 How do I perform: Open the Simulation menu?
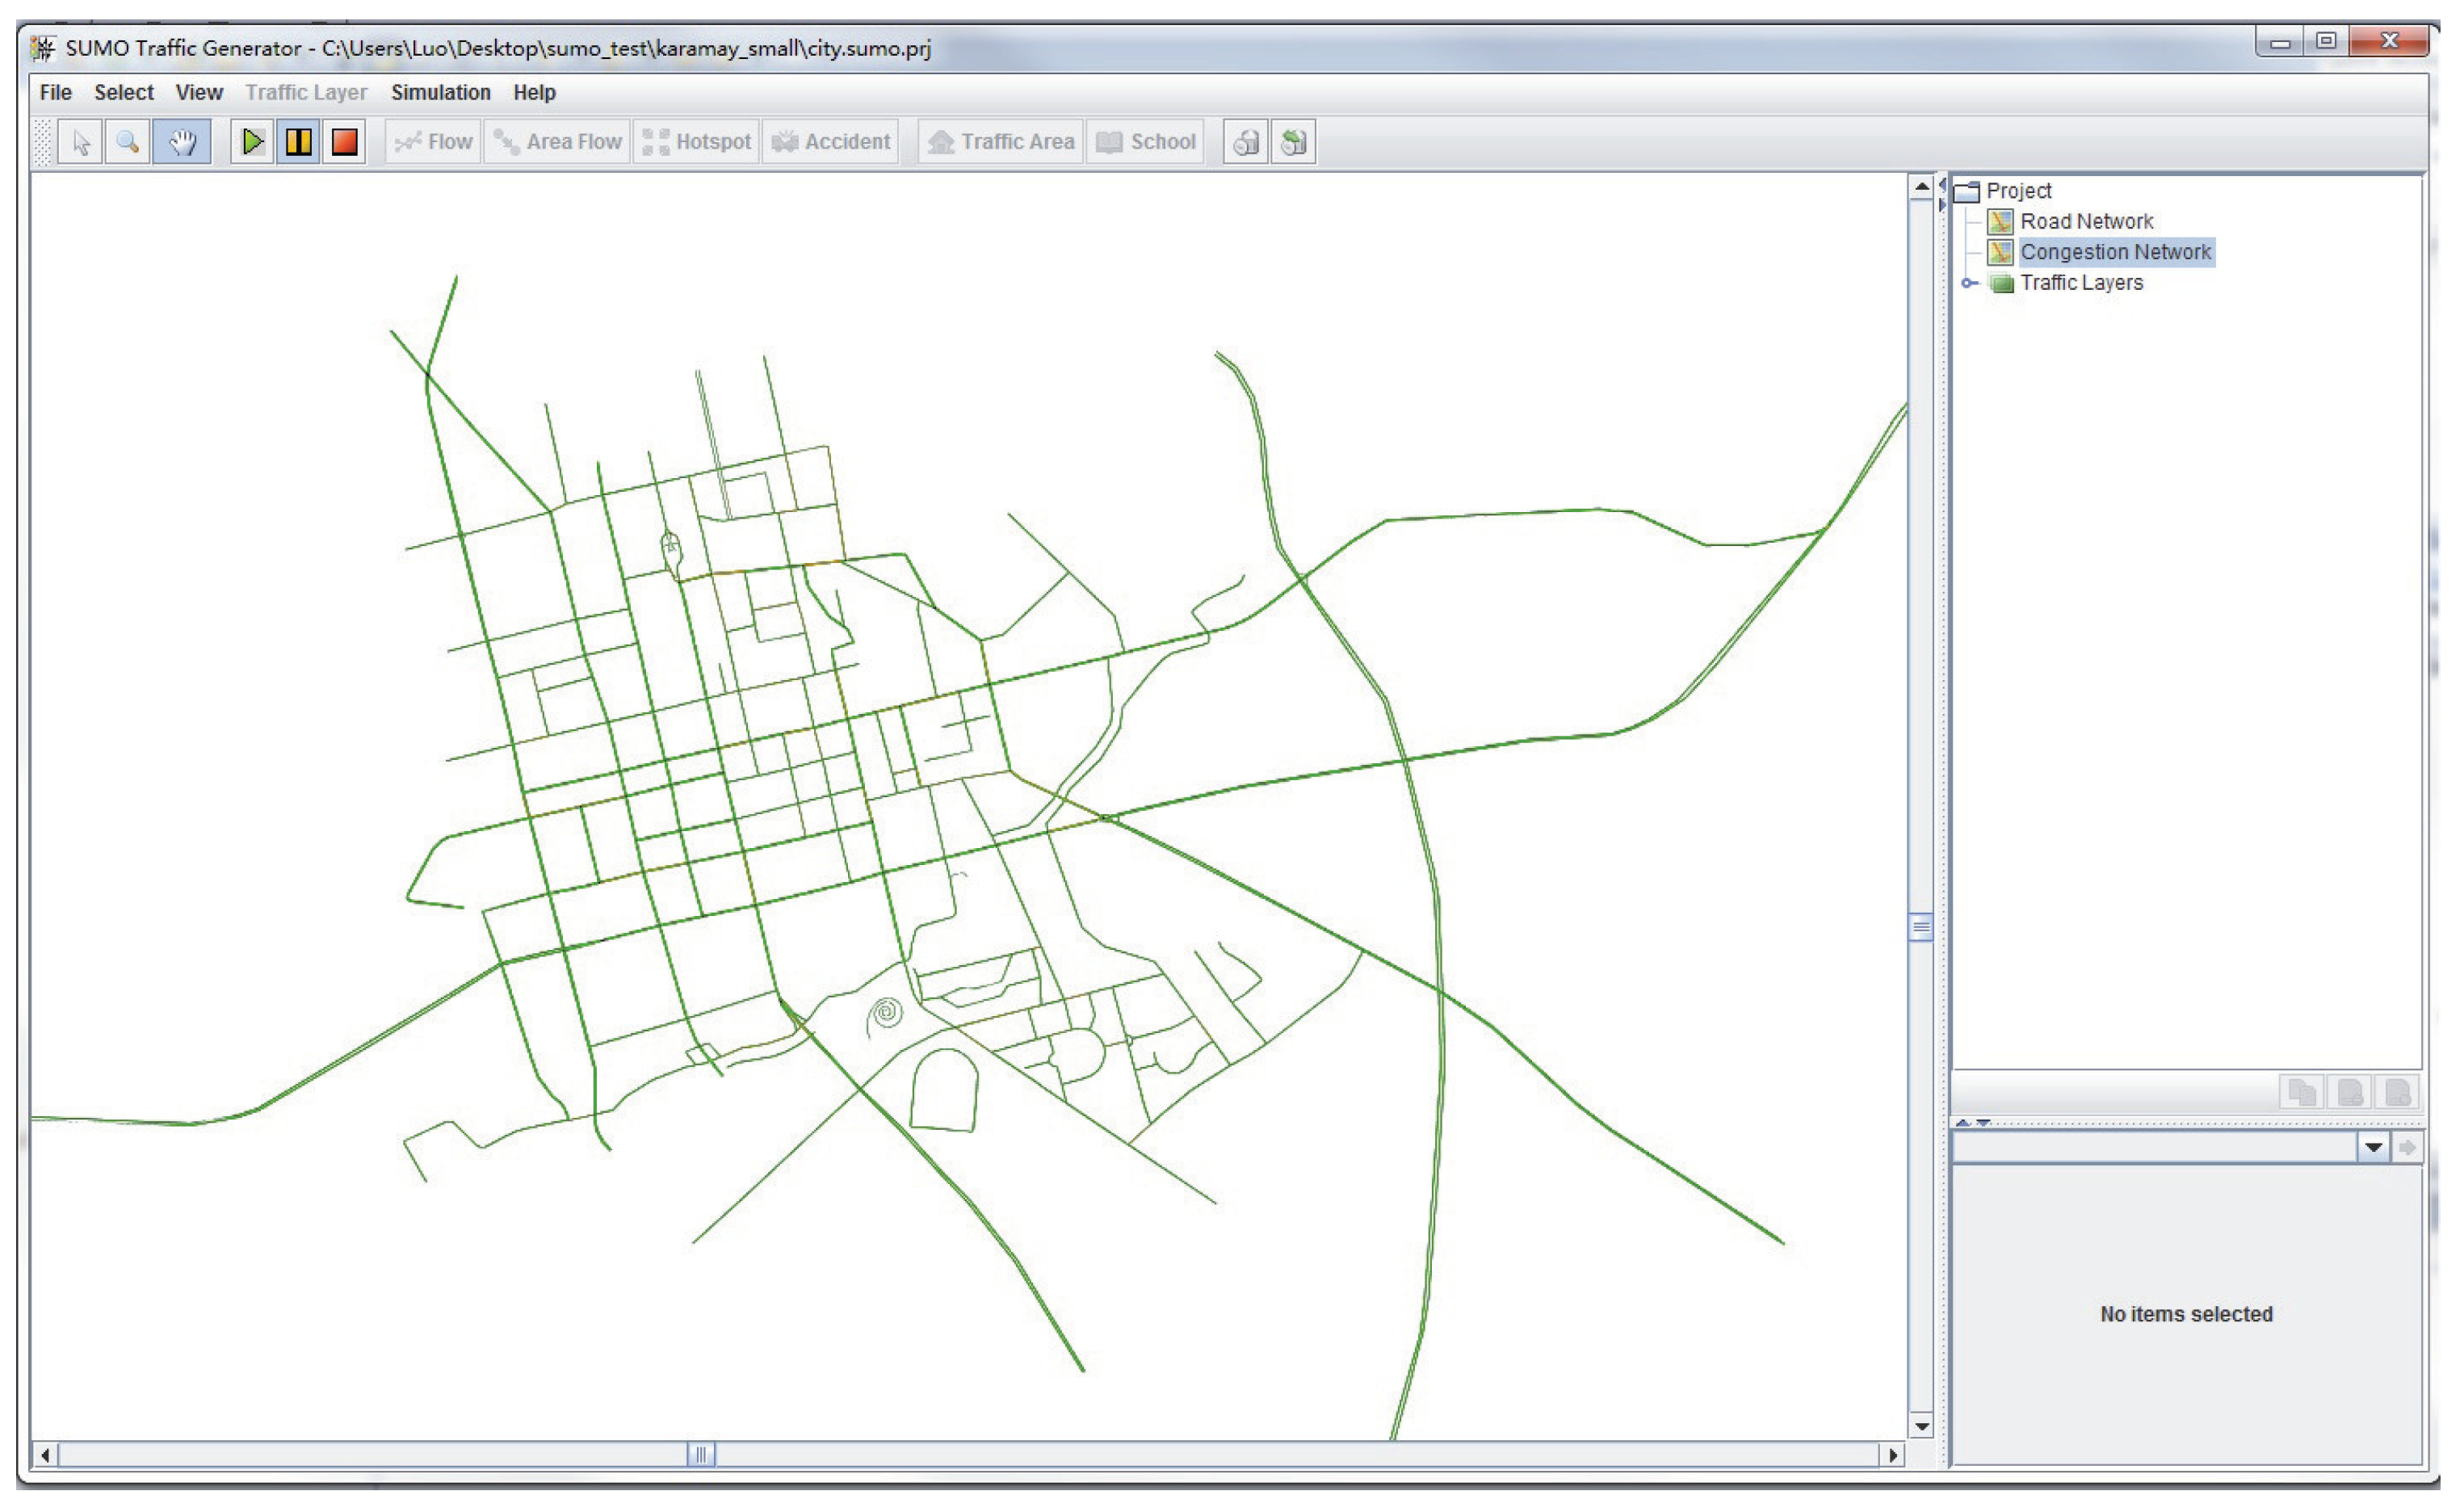pos(440,92)
